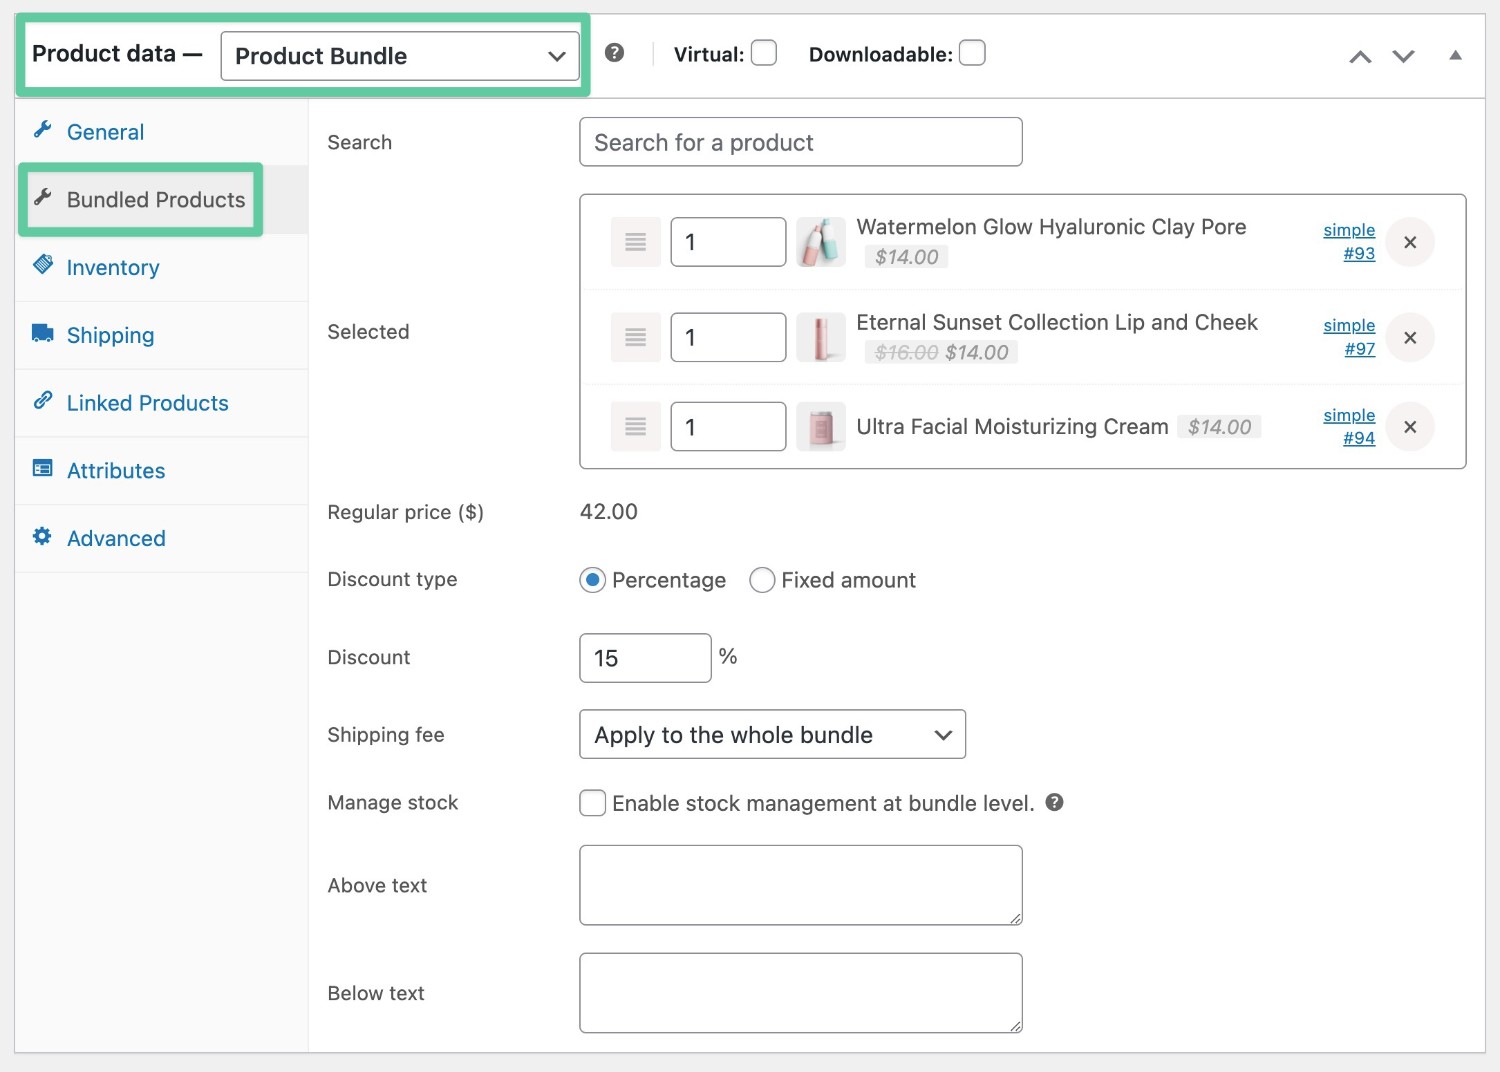Select Fixed amount discount type

(762, 580)
